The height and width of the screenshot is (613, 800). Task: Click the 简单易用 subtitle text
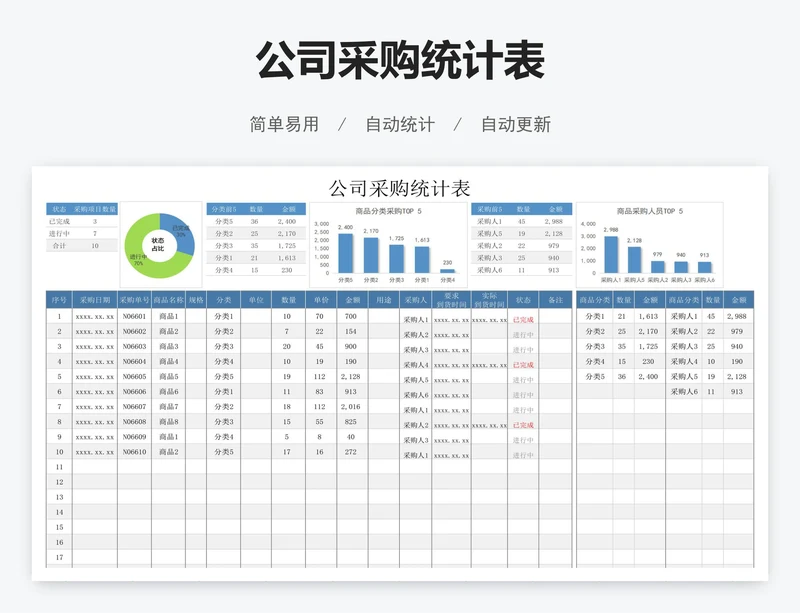click(284, 125)
